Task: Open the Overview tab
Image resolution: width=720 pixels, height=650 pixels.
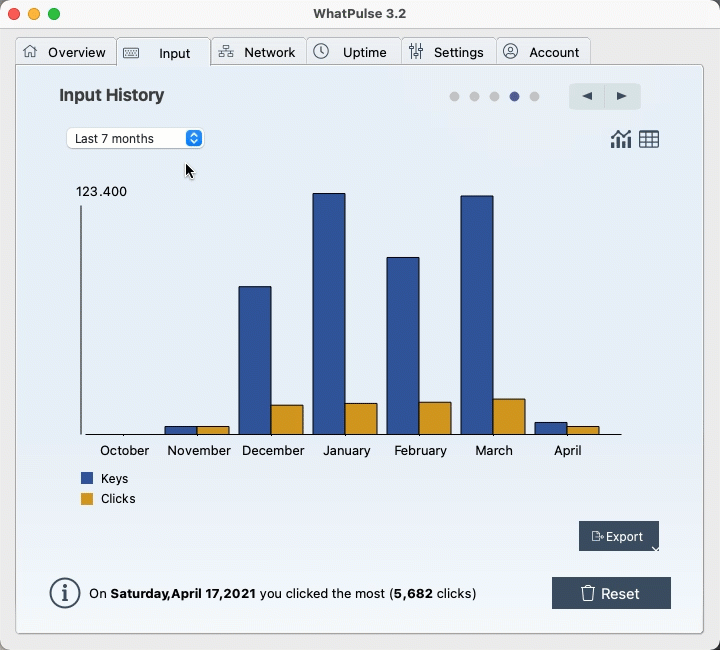Action: click(65, 52)
